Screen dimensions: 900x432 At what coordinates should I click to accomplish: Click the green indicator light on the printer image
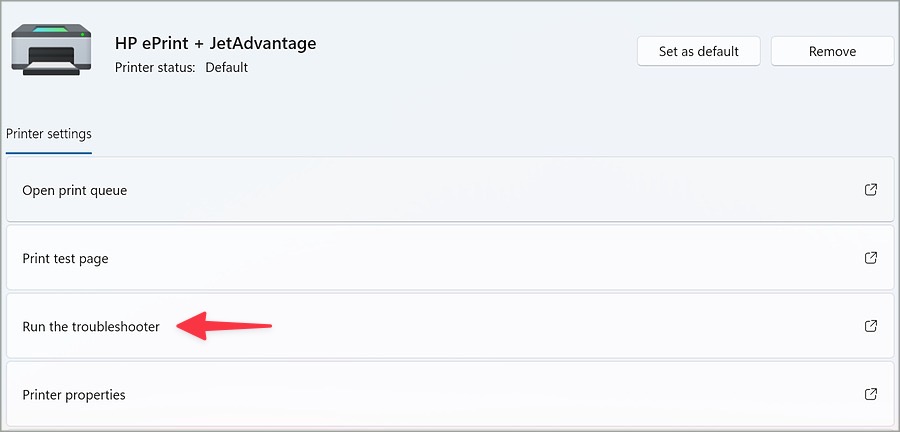[x=83, y=34]
